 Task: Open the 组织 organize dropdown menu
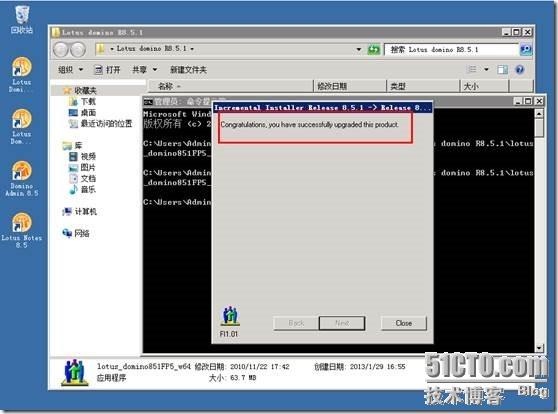(x=70, y=70)
